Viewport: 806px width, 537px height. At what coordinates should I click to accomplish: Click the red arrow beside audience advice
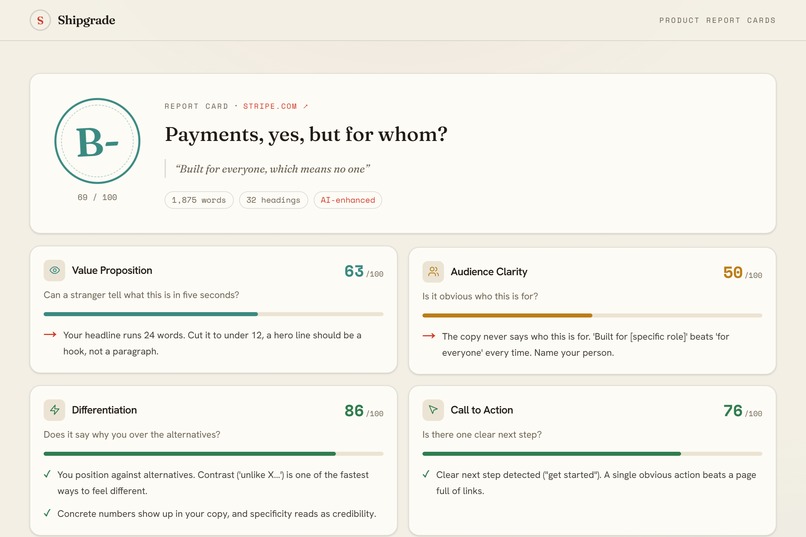[429, 336]
